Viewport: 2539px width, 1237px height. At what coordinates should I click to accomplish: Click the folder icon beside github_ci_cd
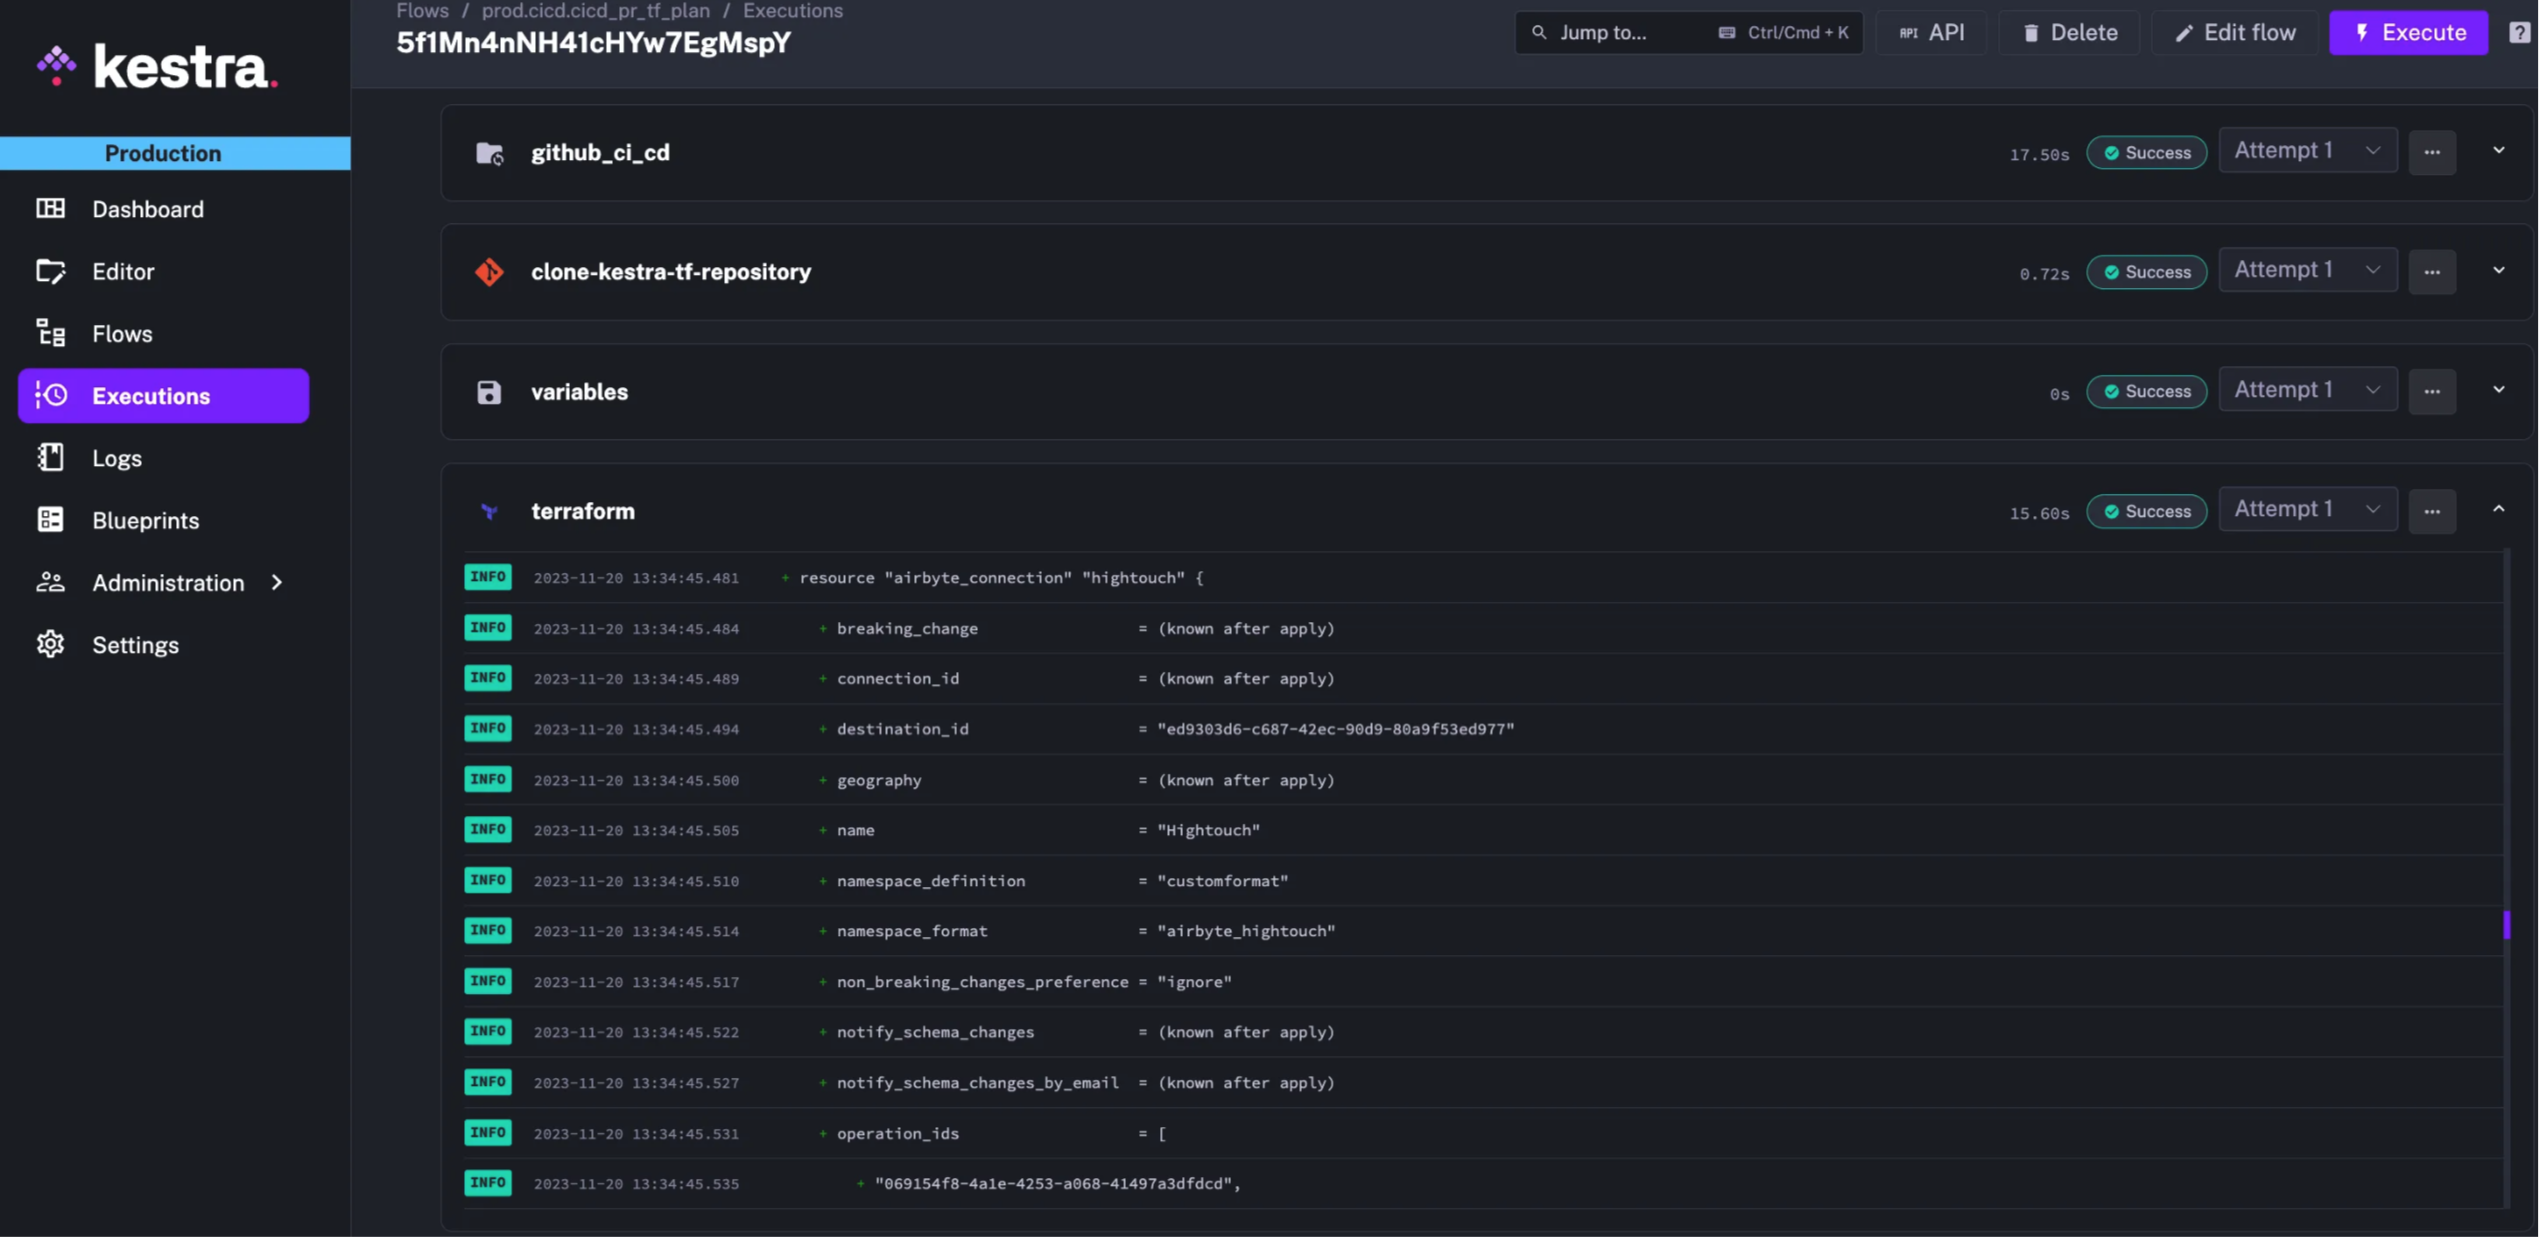[x=489, y=152]
